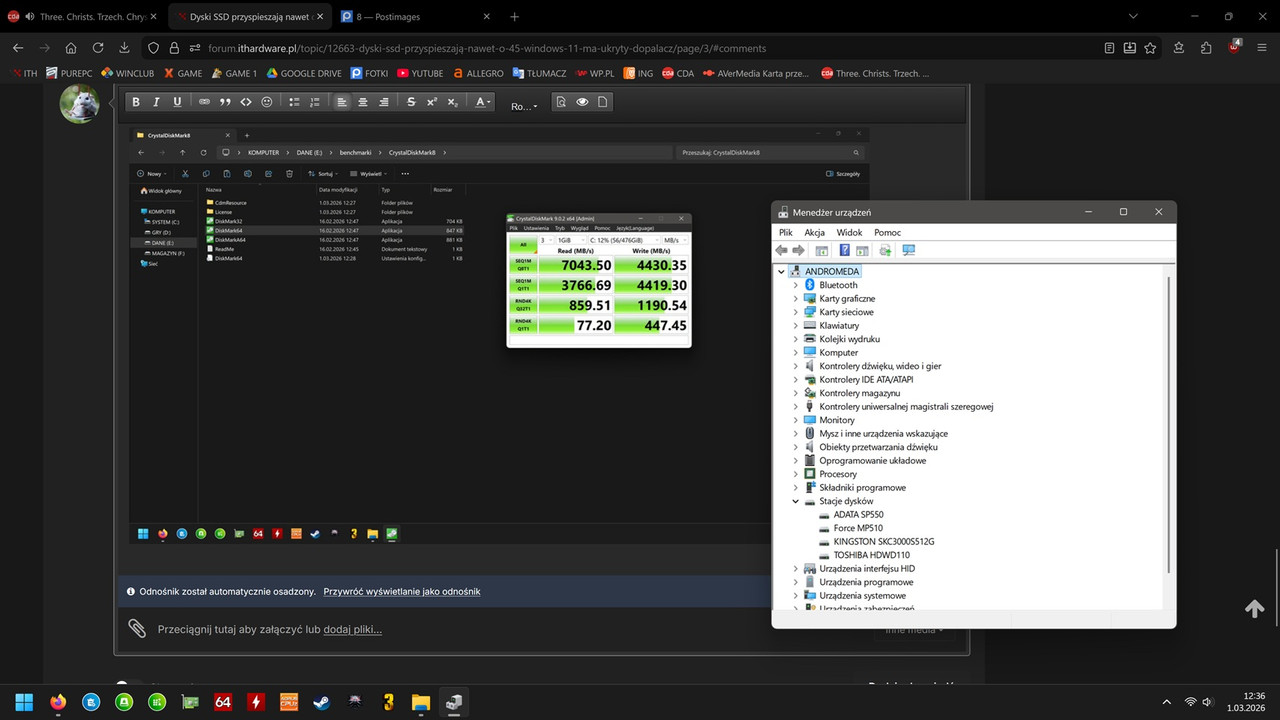Toggle bold formatting in the post editor
Image resolution: width=1280 pixels, height=720 pixels.
click(x=137, y=102)
